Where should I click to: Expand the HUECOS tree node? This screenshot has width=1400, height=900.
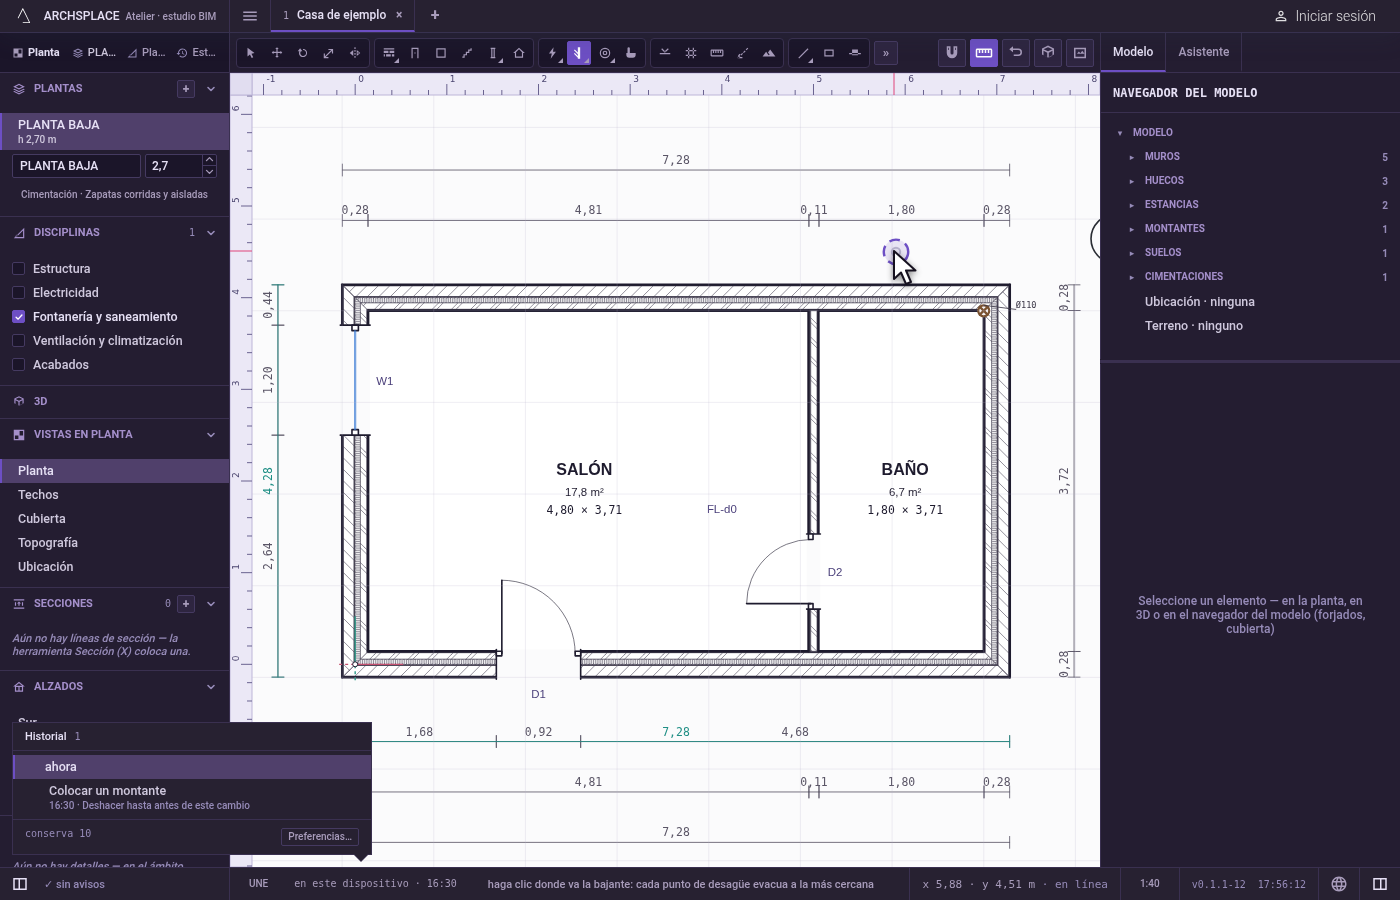[1132, 181]
